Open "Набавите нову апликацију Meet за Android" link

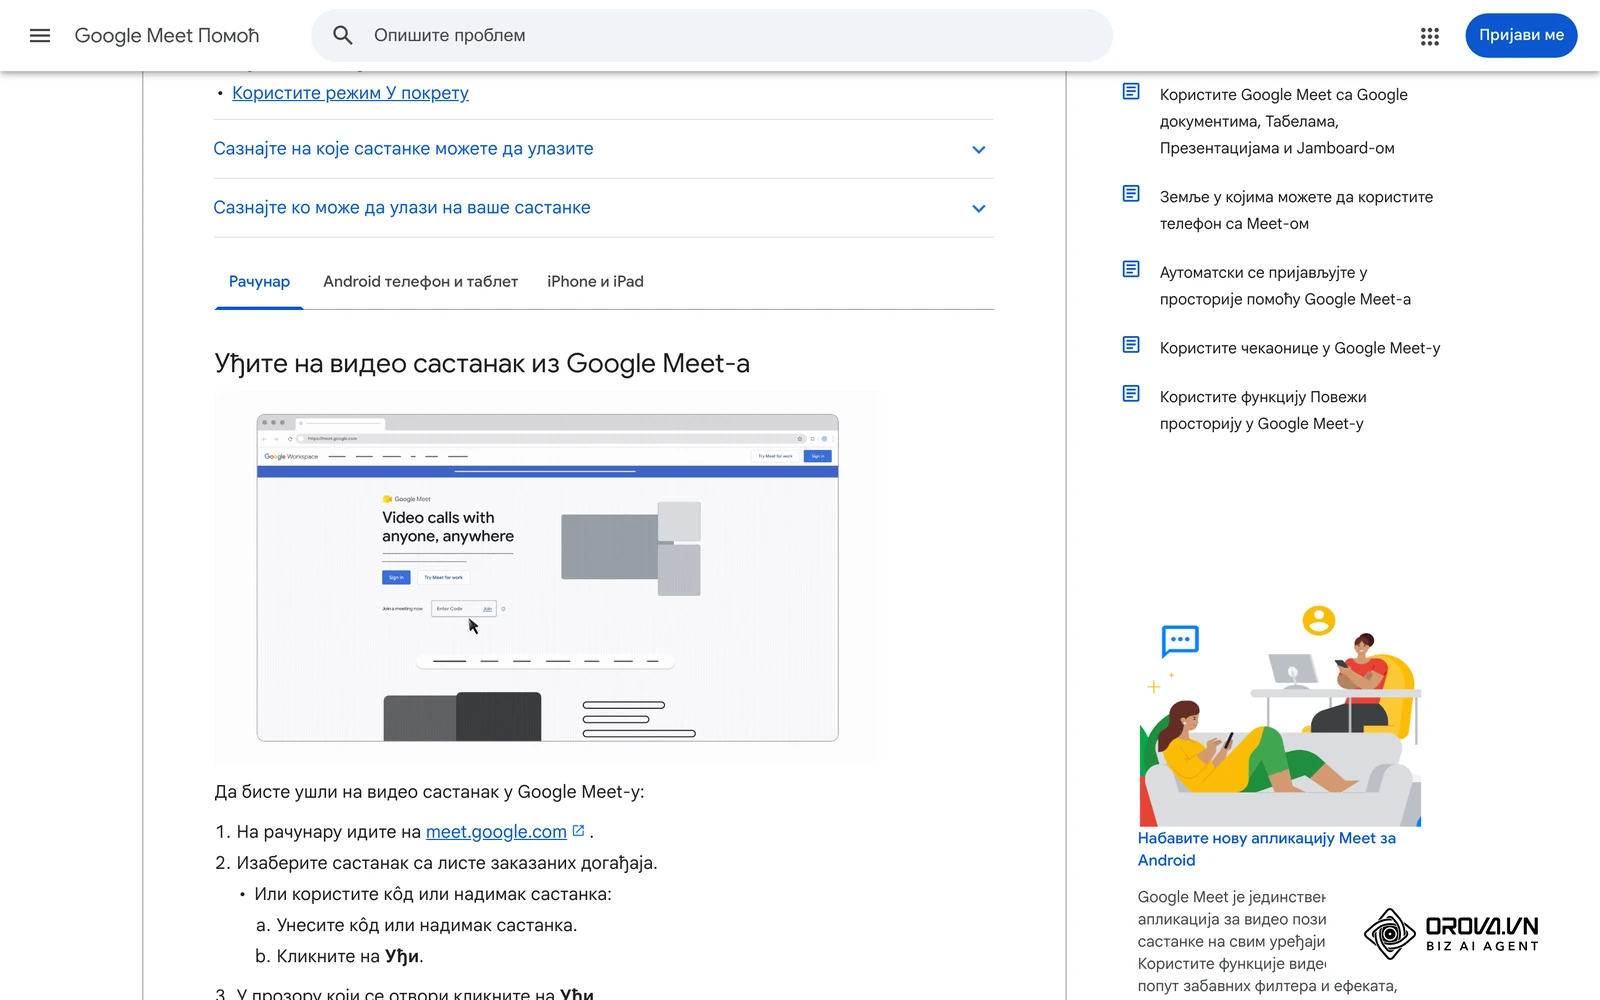tap(1266, 849)
